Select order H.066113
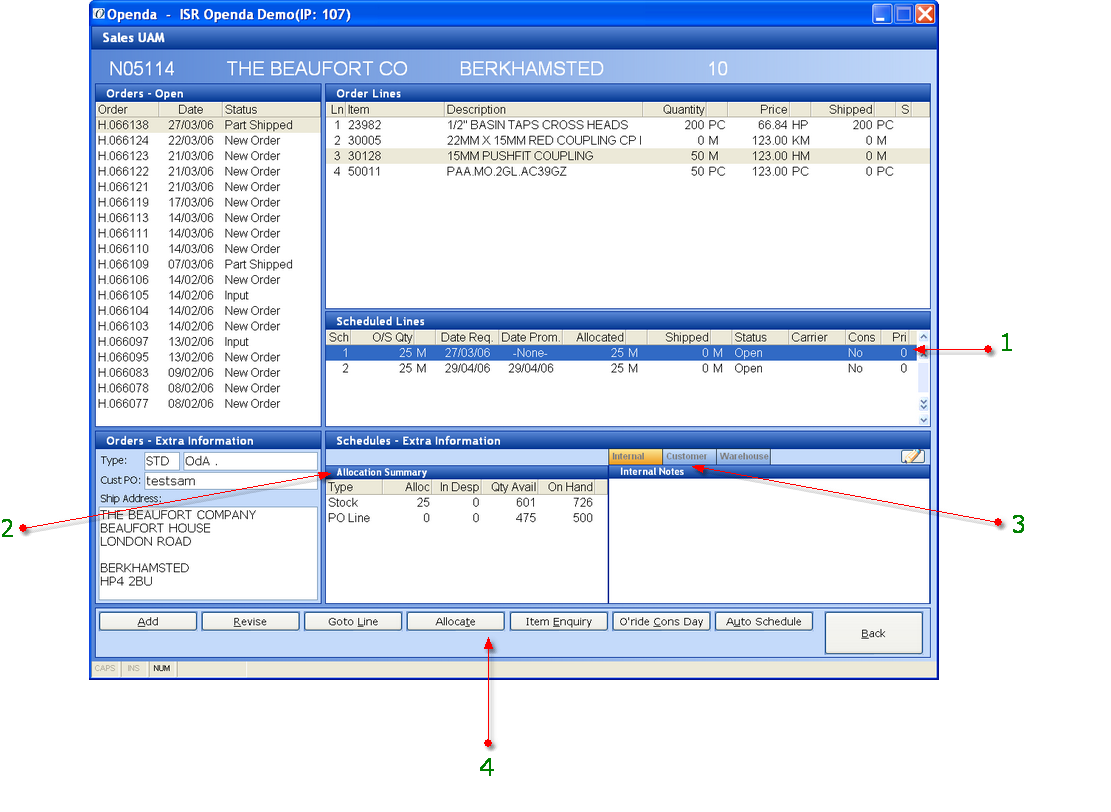1111x812 pixels. pyautogui.click(x=208, y=218)
